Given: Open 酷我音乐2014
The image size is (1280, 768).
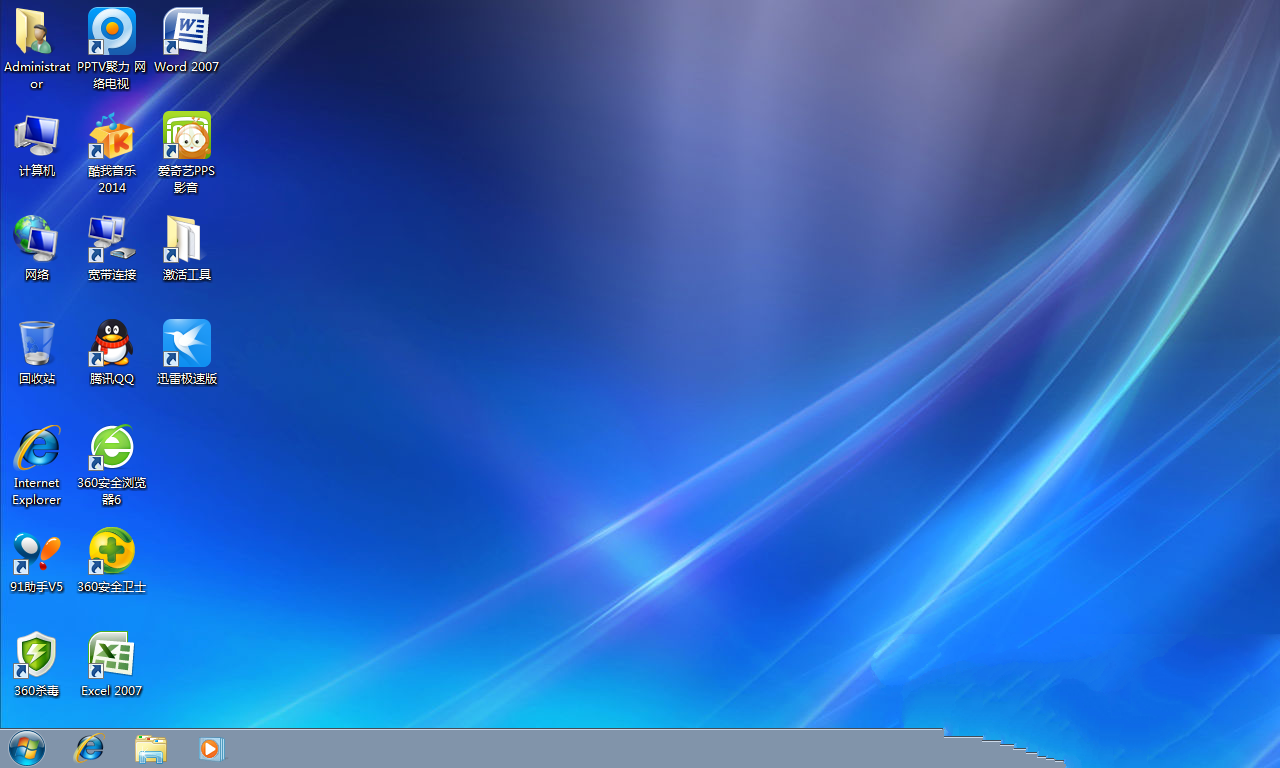Looking at the screenshot, I should click(x=111, y=136).
